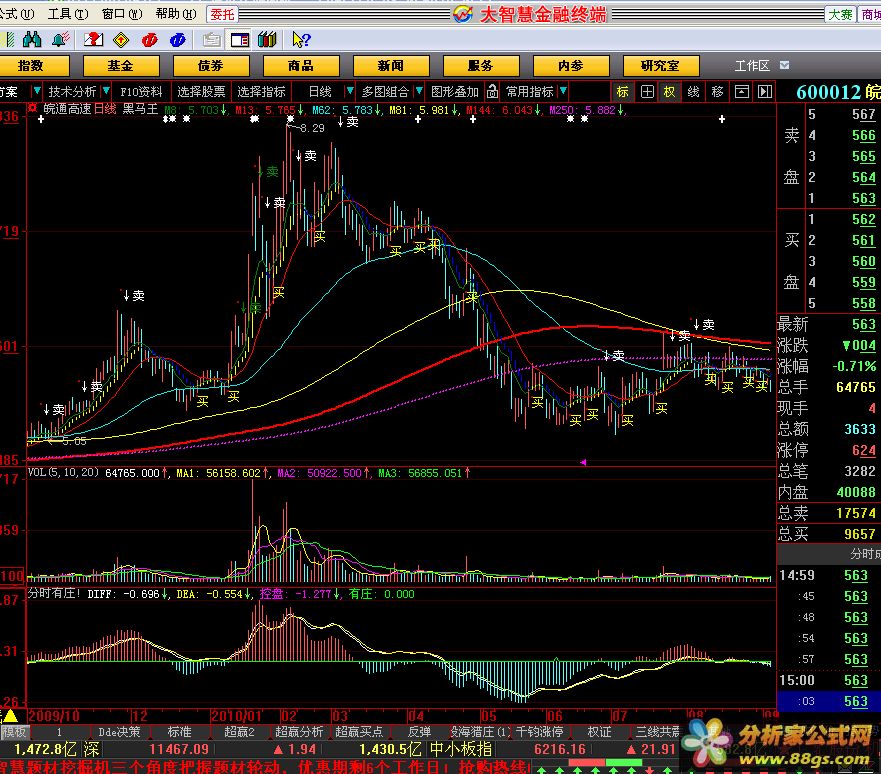This screenshot has height=774, width=881.
Task: Toggle the crosshair grid icon
Action: [647, 92]
